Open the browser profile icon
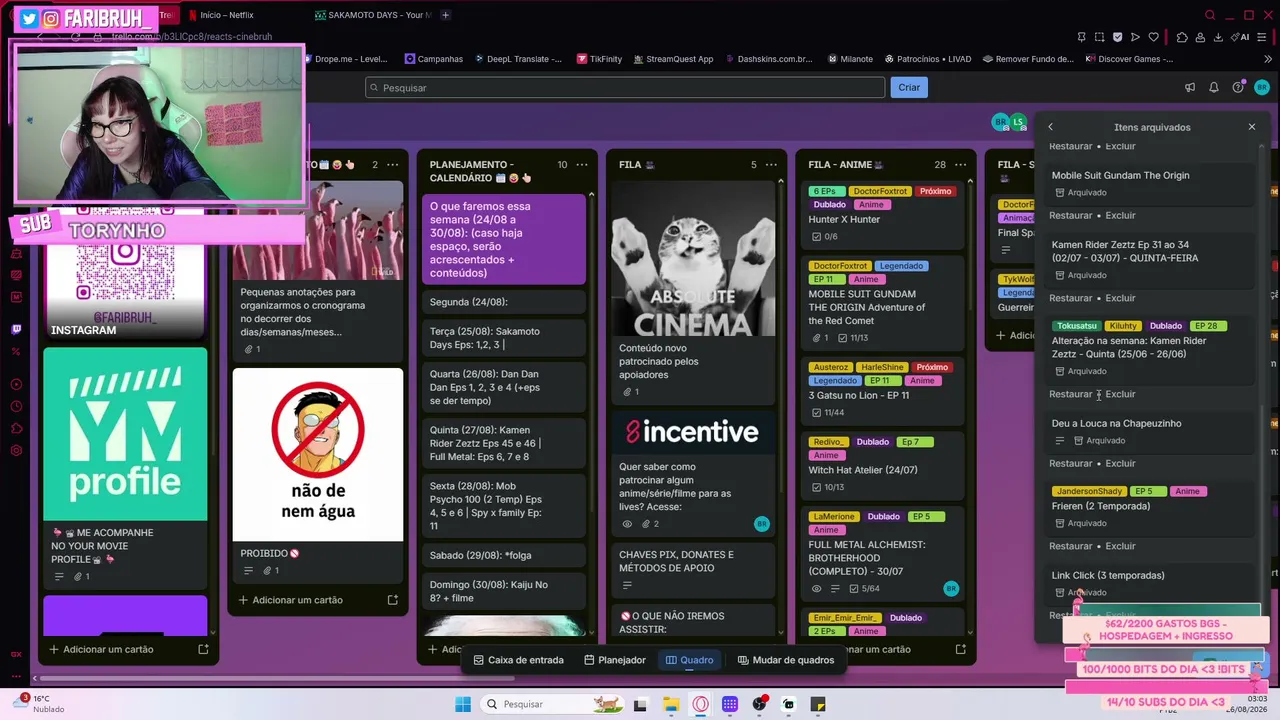 (1201, 37)
